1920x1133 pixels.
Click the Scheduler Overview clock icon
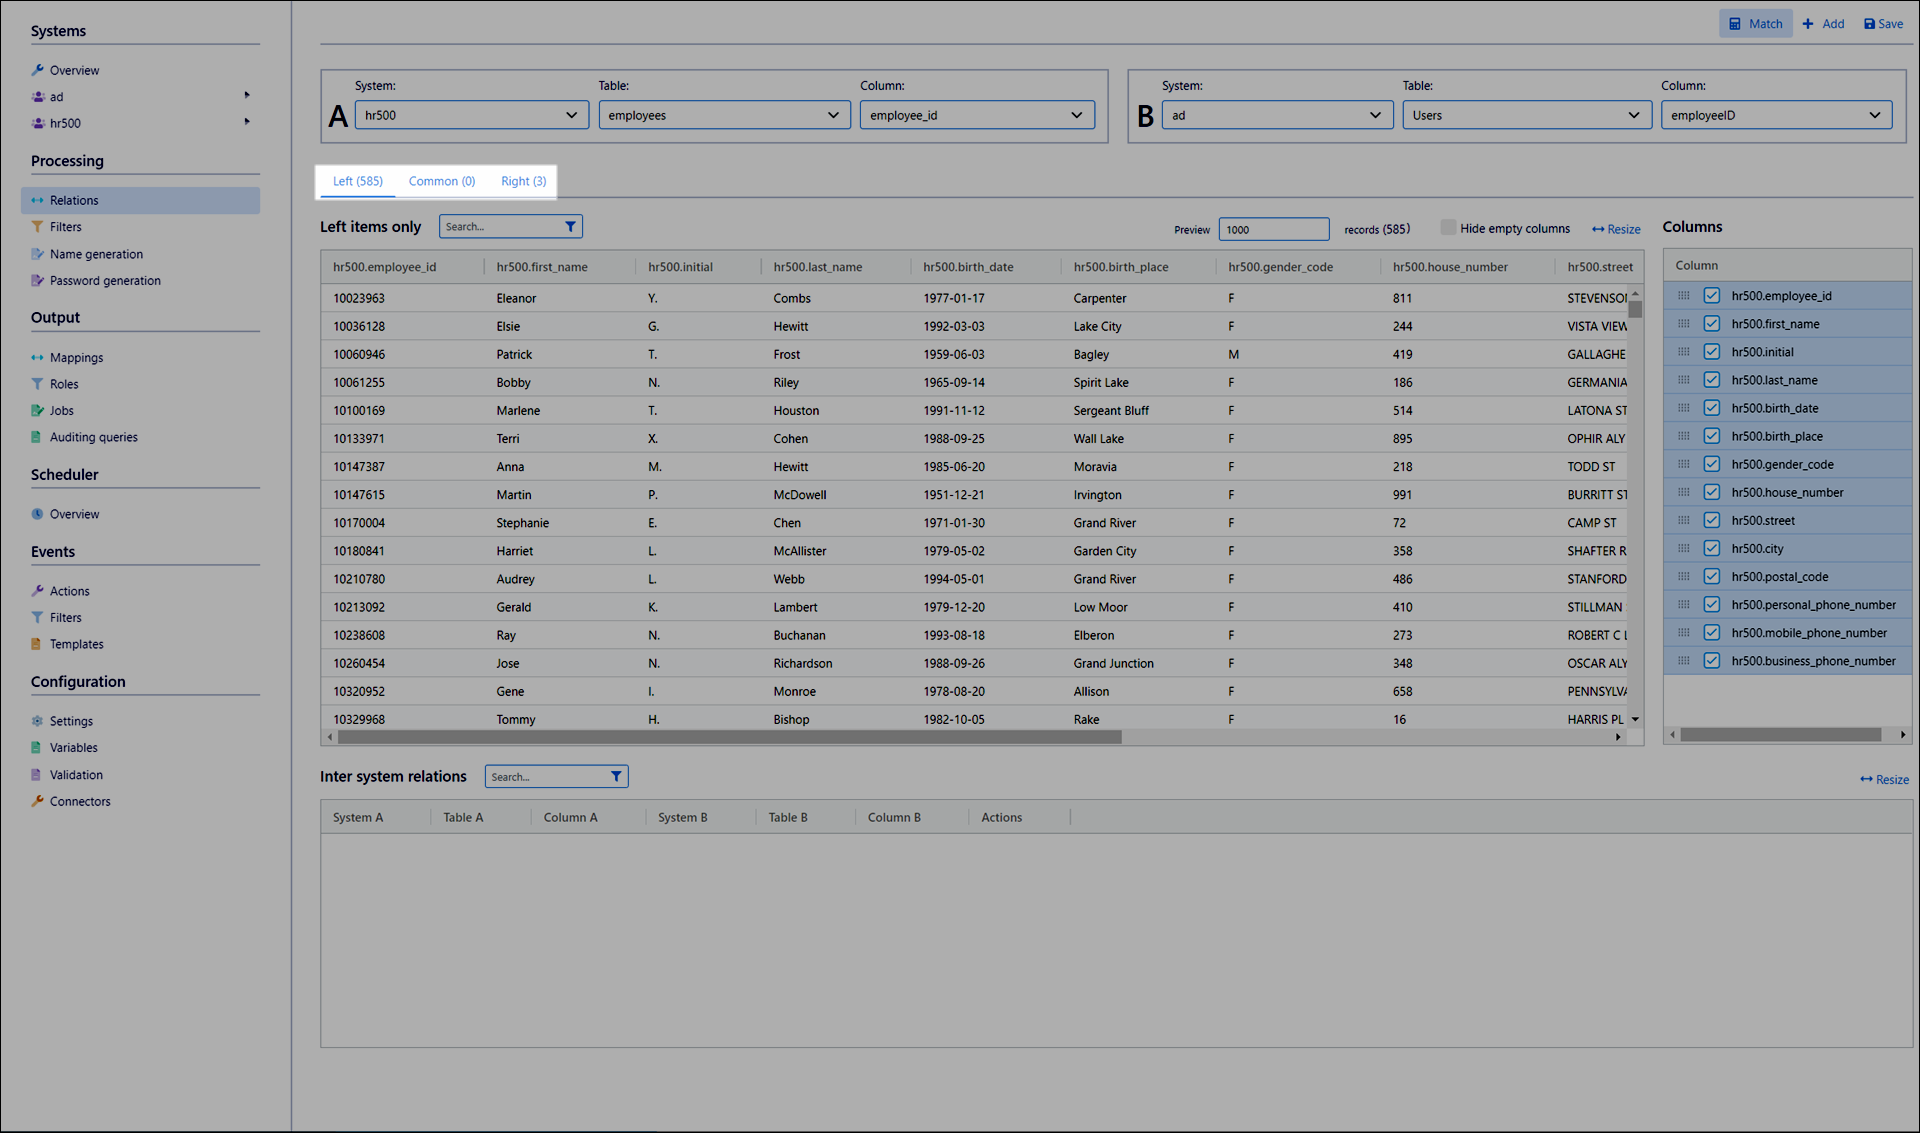(x=37, y=514)
